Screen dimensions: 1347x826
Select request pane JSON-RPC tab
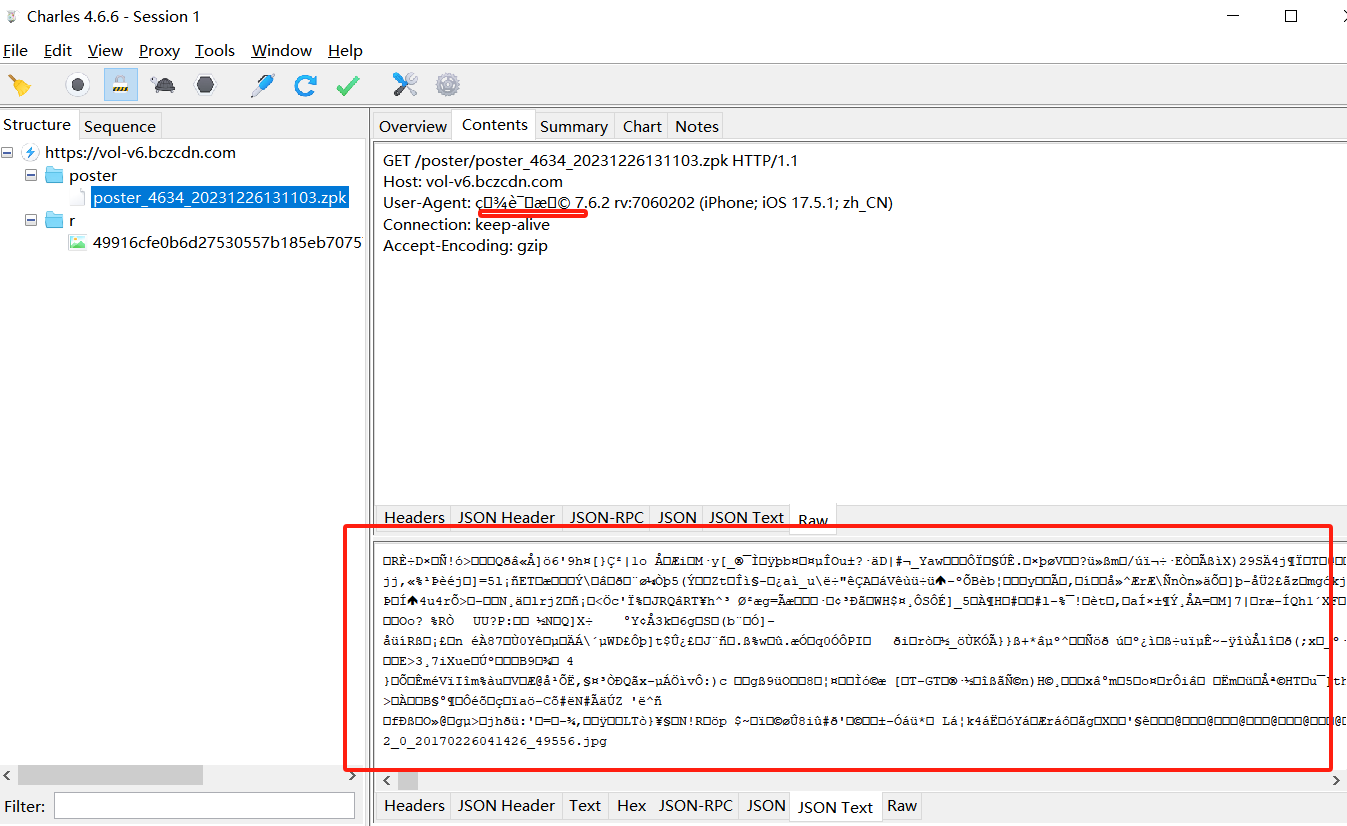607,517
